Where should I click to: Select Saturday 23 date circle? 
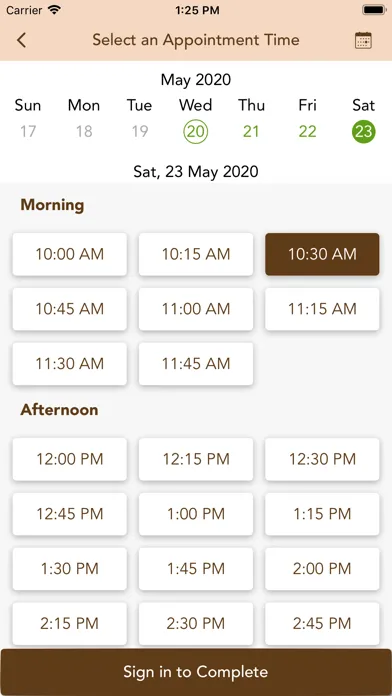coord(364,132)
